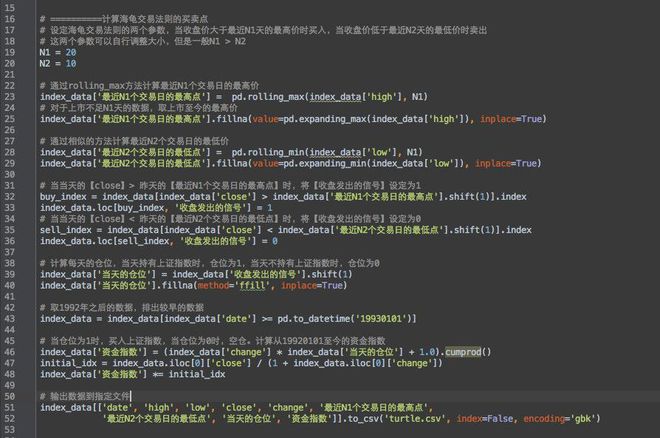Click the 'turtle.csv' filename string

414,419
